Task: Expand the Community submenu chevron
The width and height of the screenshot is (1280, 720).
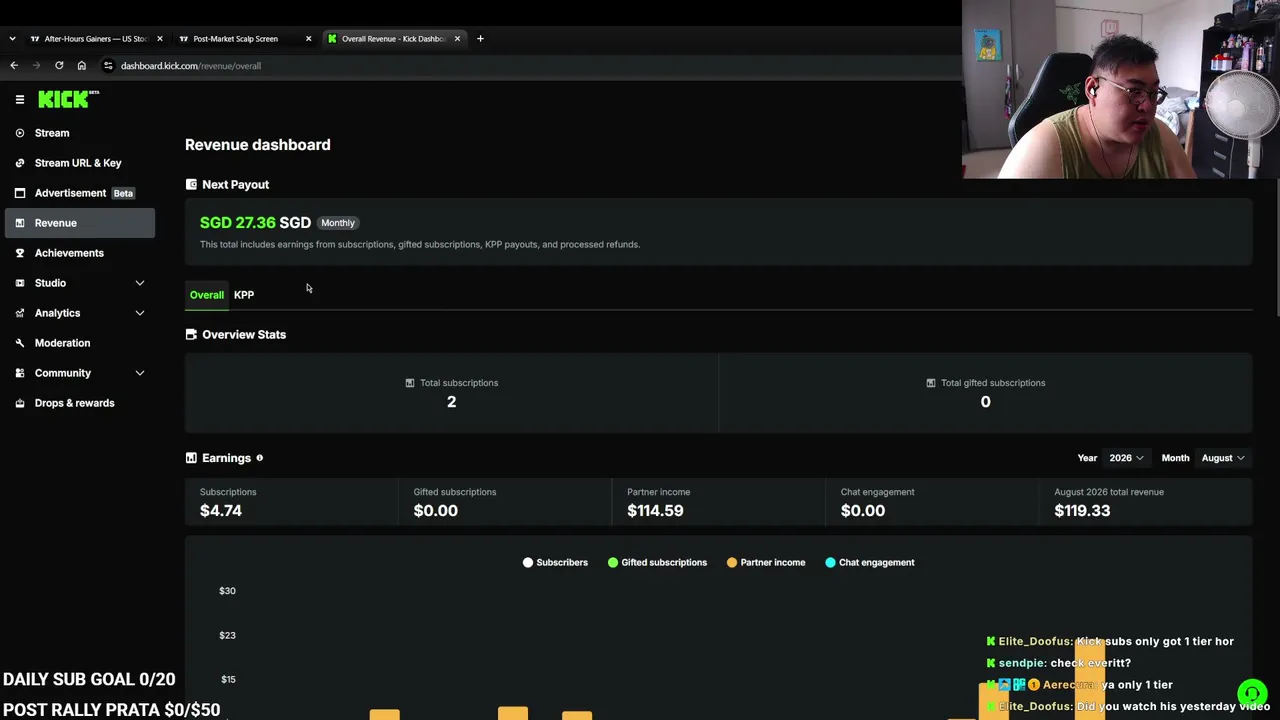Action: [140, 373]
